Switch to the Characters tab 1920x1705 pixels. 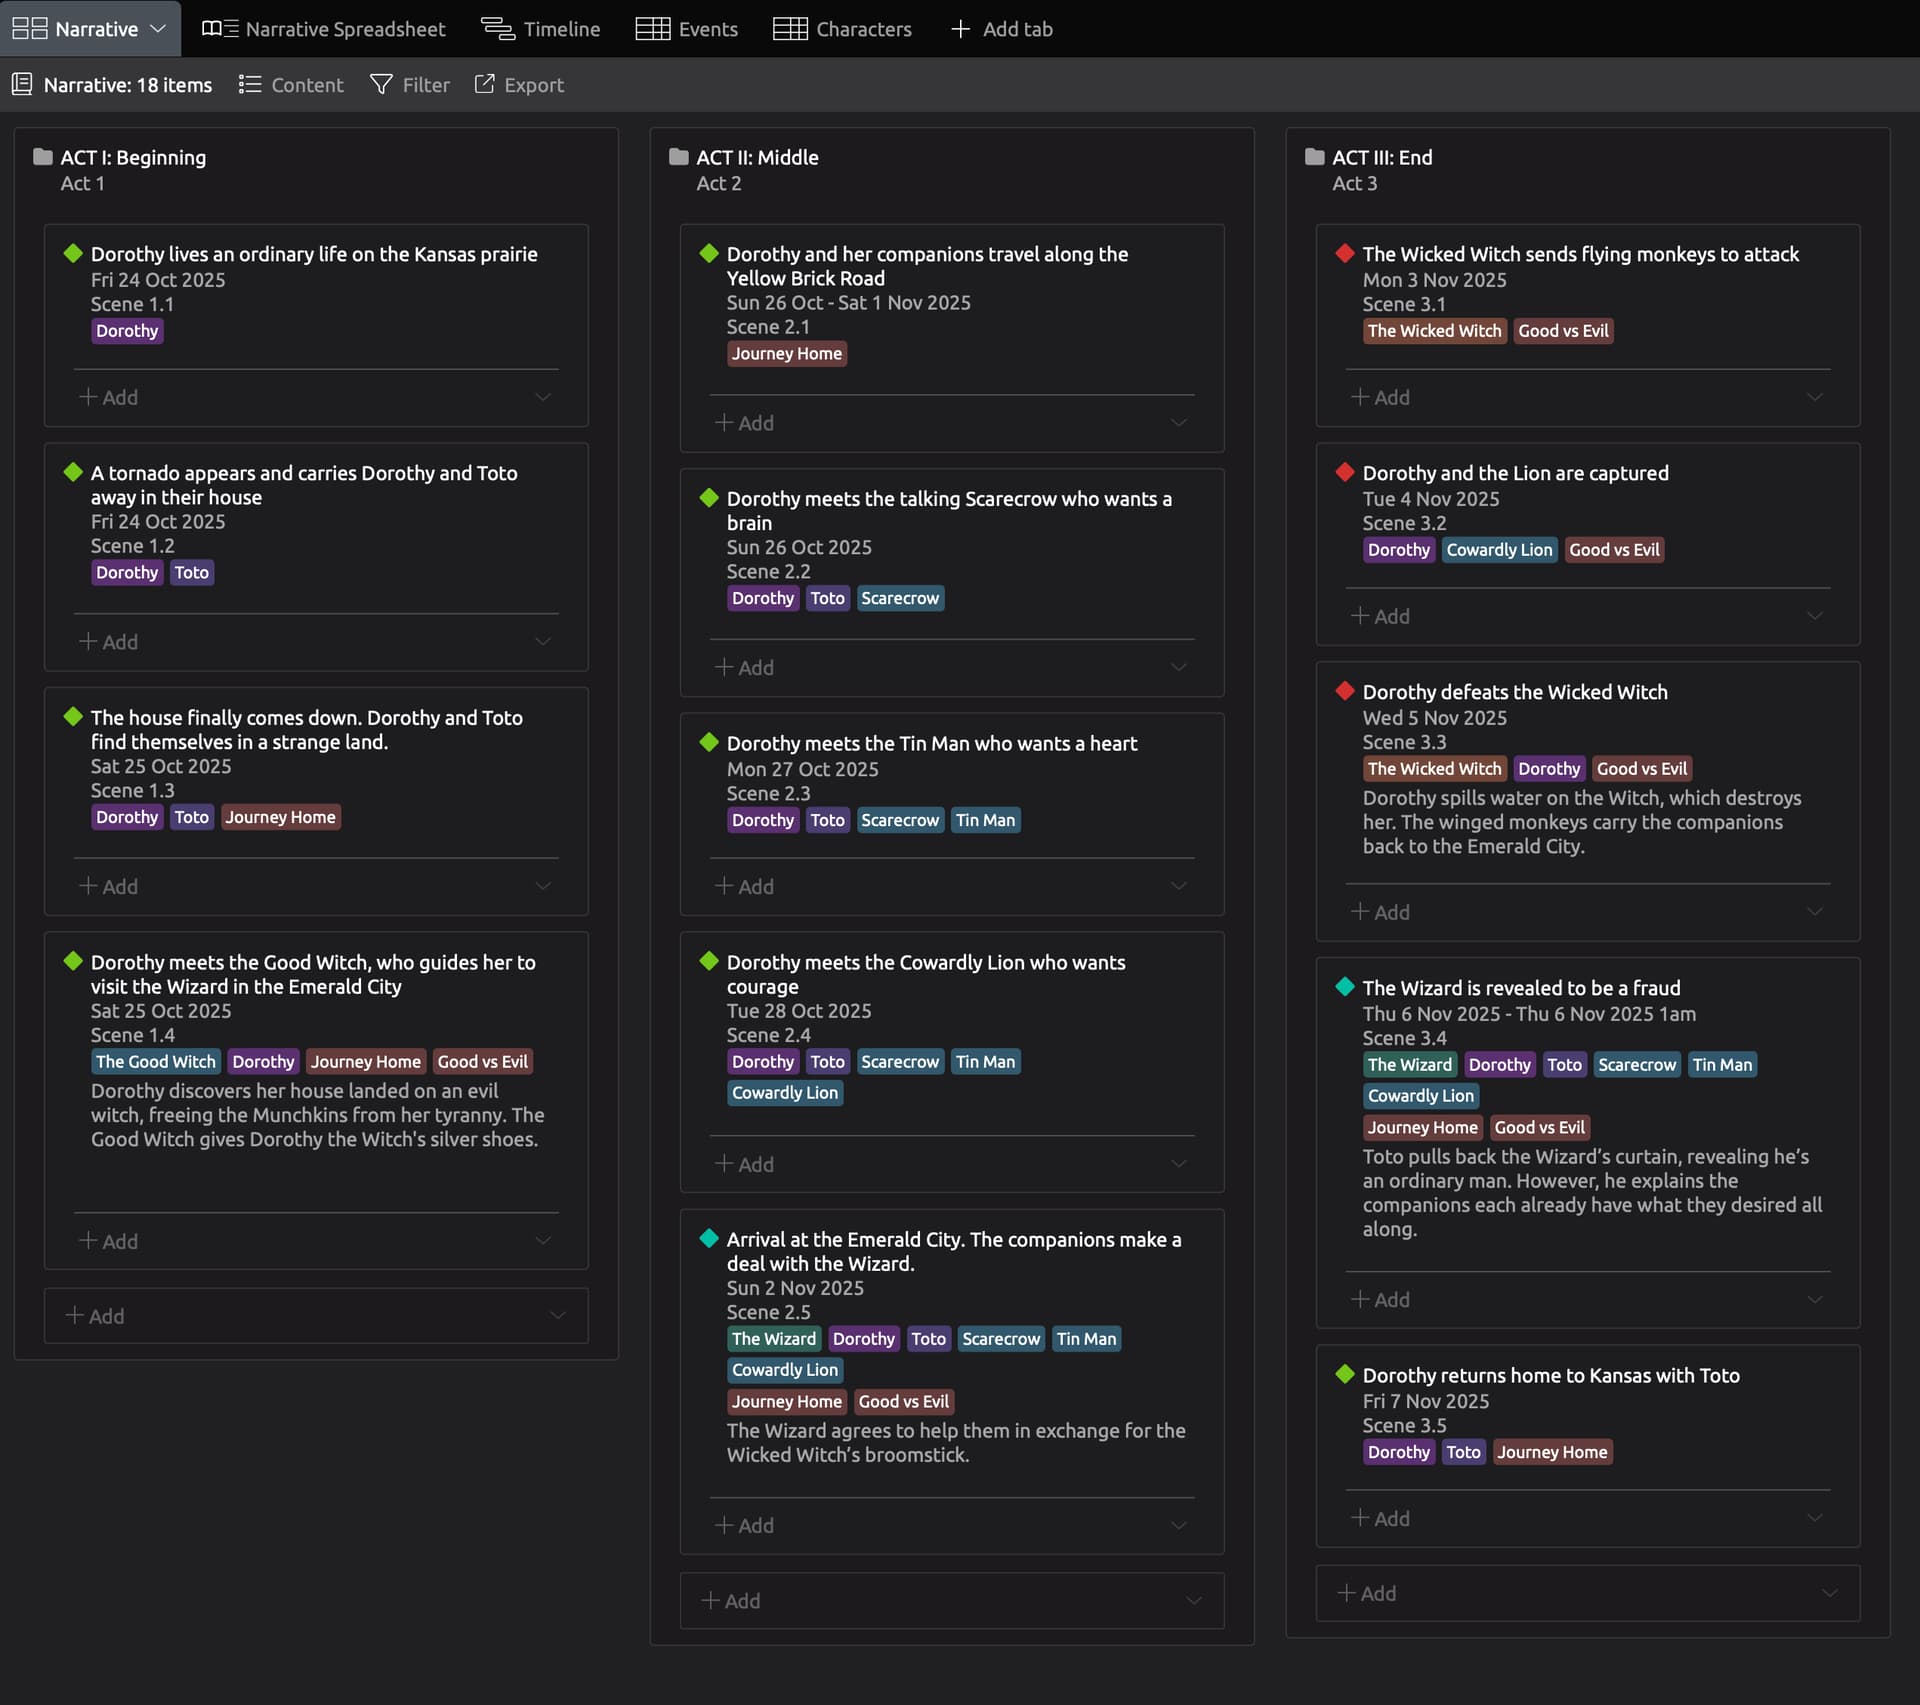pos(842,29)
